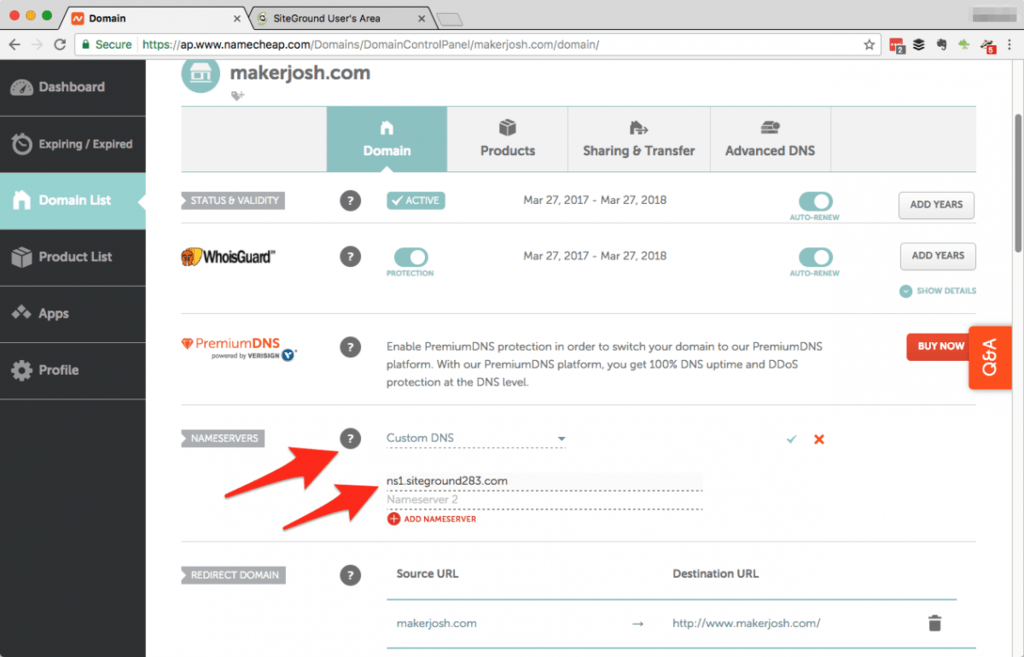Click the WhoisGuard logo
The width and height of the screenshot is (1024, 657).
228,257
